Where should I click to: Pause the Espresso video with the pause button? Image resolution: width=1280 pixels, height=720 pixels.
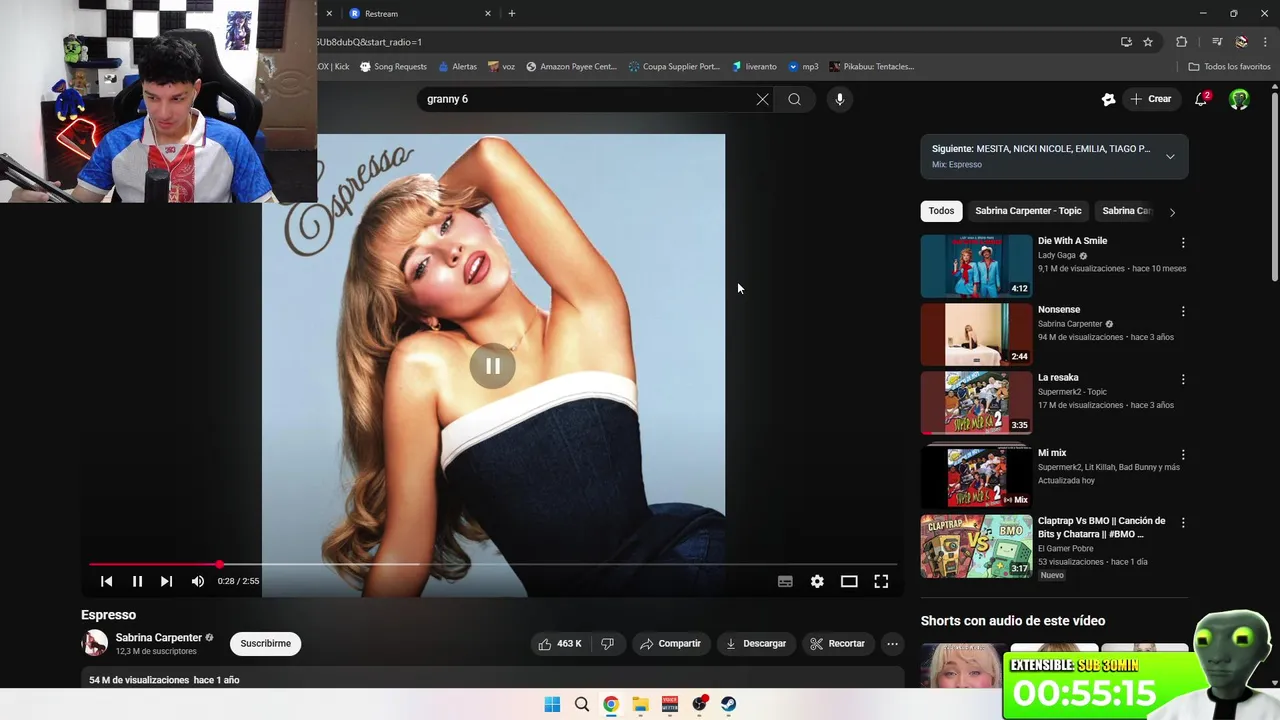click(x=137, y=581)
